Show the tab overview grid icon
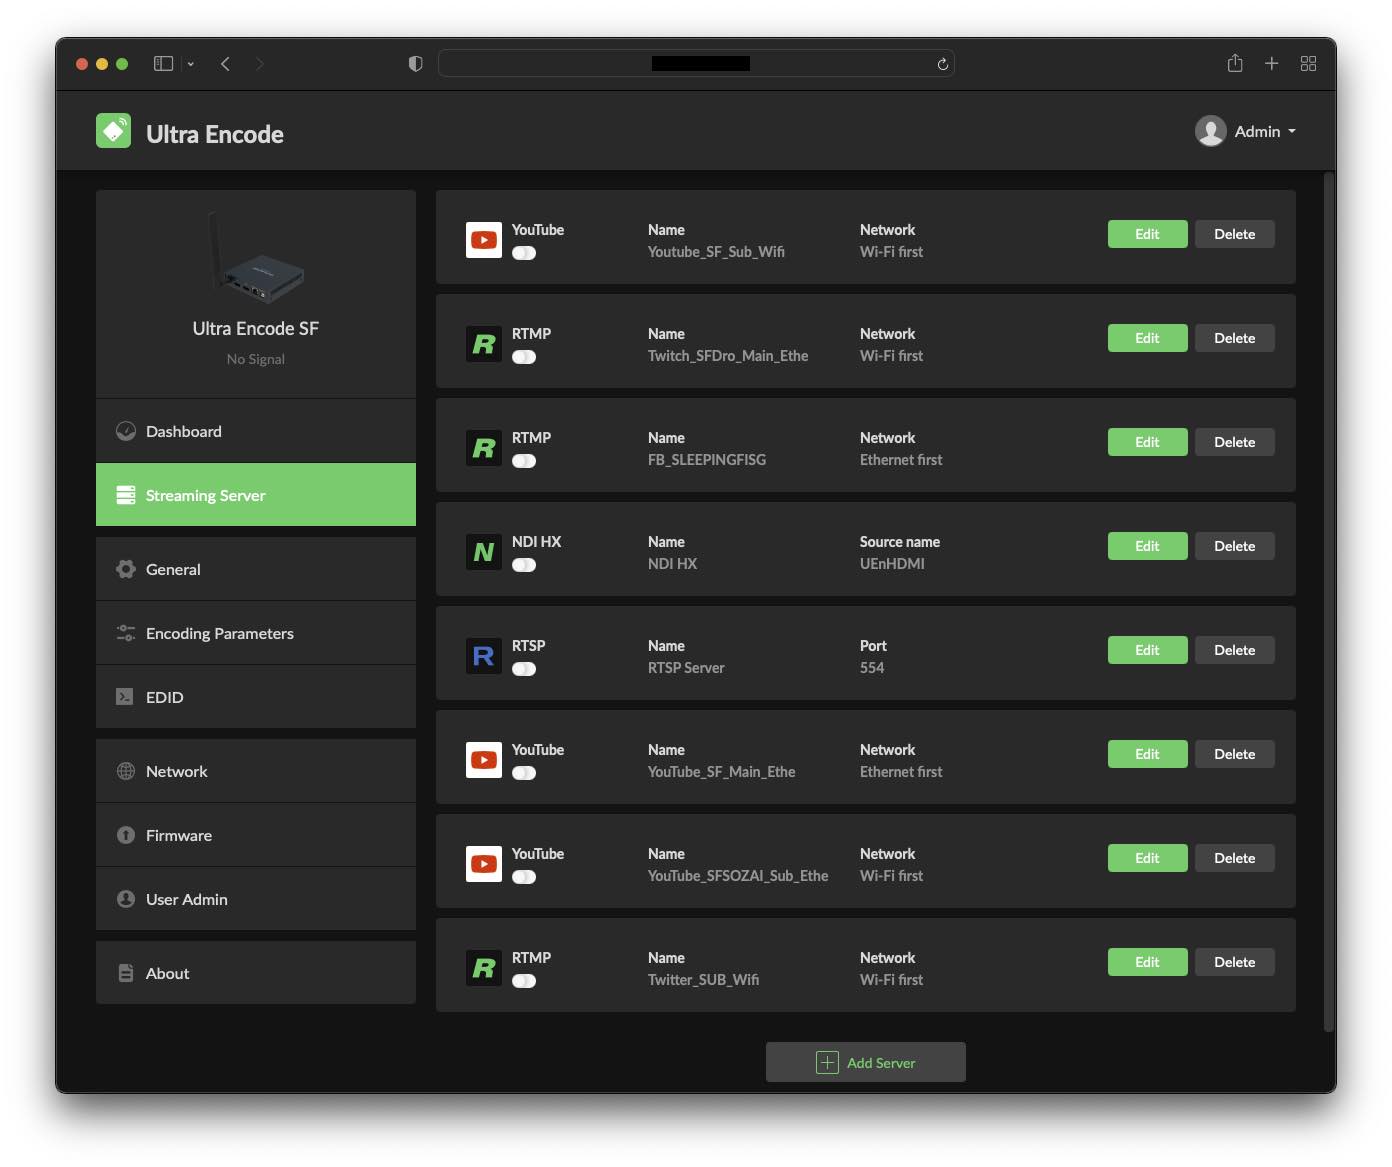This screenshot has height=1167, width=1392. coord(1308,63)
